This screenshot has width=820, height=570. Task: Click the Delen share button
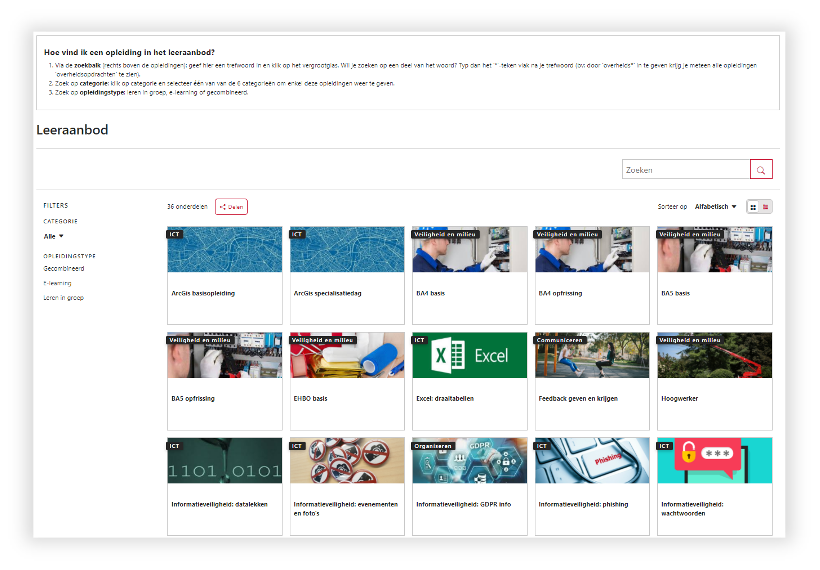[x=231, y=207]
